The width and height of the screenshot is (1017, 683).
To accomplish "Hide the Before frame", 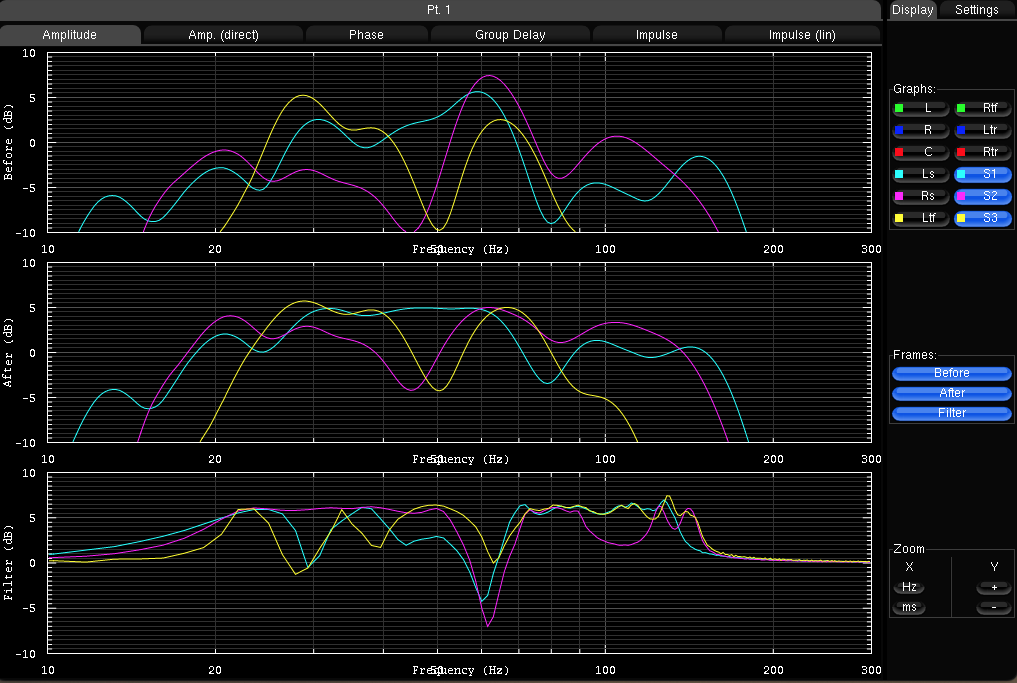I will pos(951,373).
